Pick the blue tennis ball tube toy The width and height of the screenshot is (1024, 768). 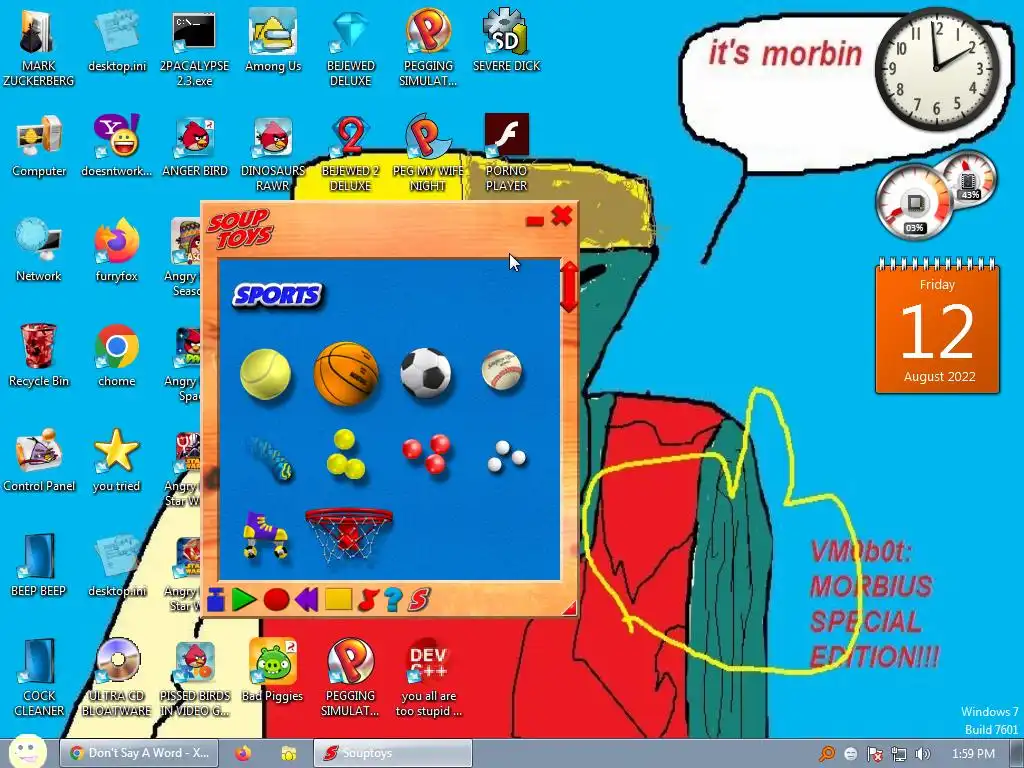pos(272,458)
